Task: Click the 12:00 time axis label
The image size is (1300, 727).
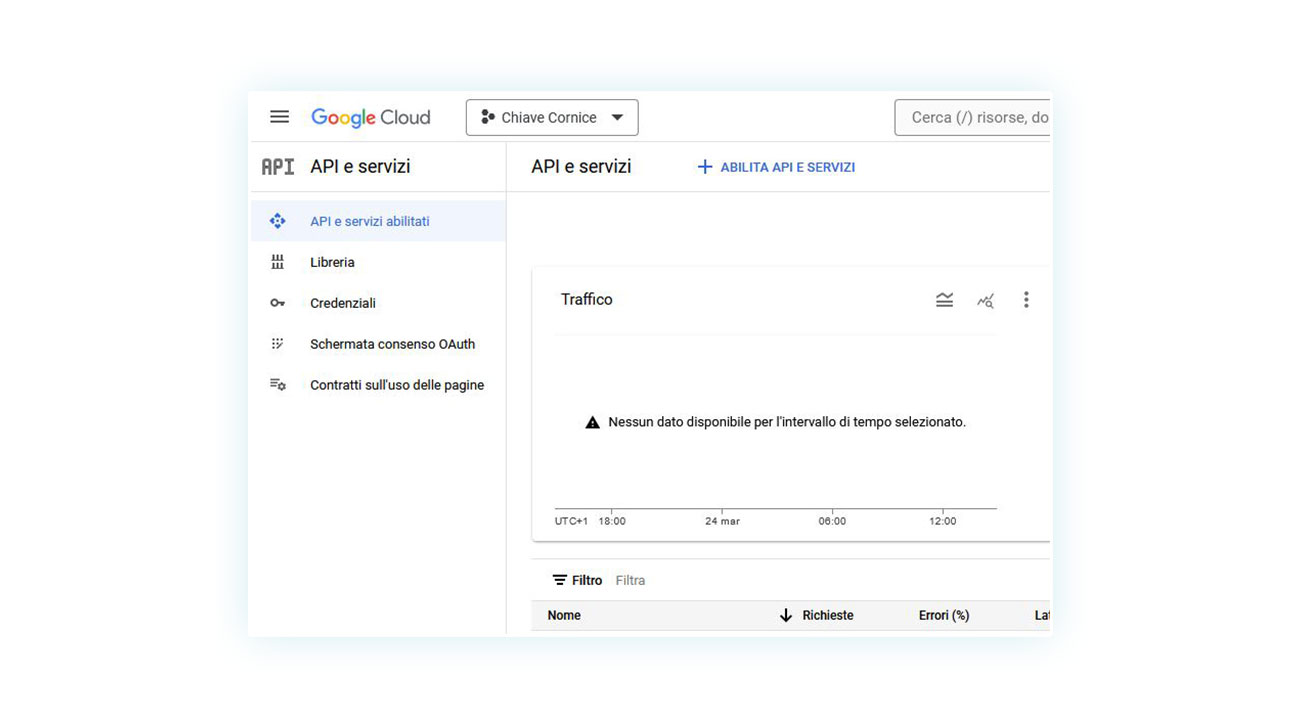Action: (x=943, y=521)
